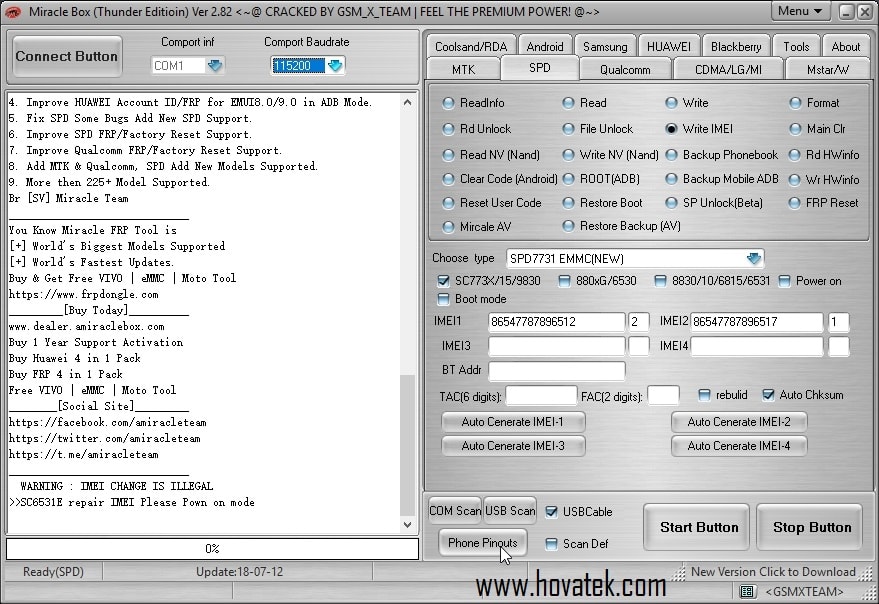The height and width of the screenshot is (604, 879).
Task: Select FRP Reset radio option
Action: (x=824, y=203)
